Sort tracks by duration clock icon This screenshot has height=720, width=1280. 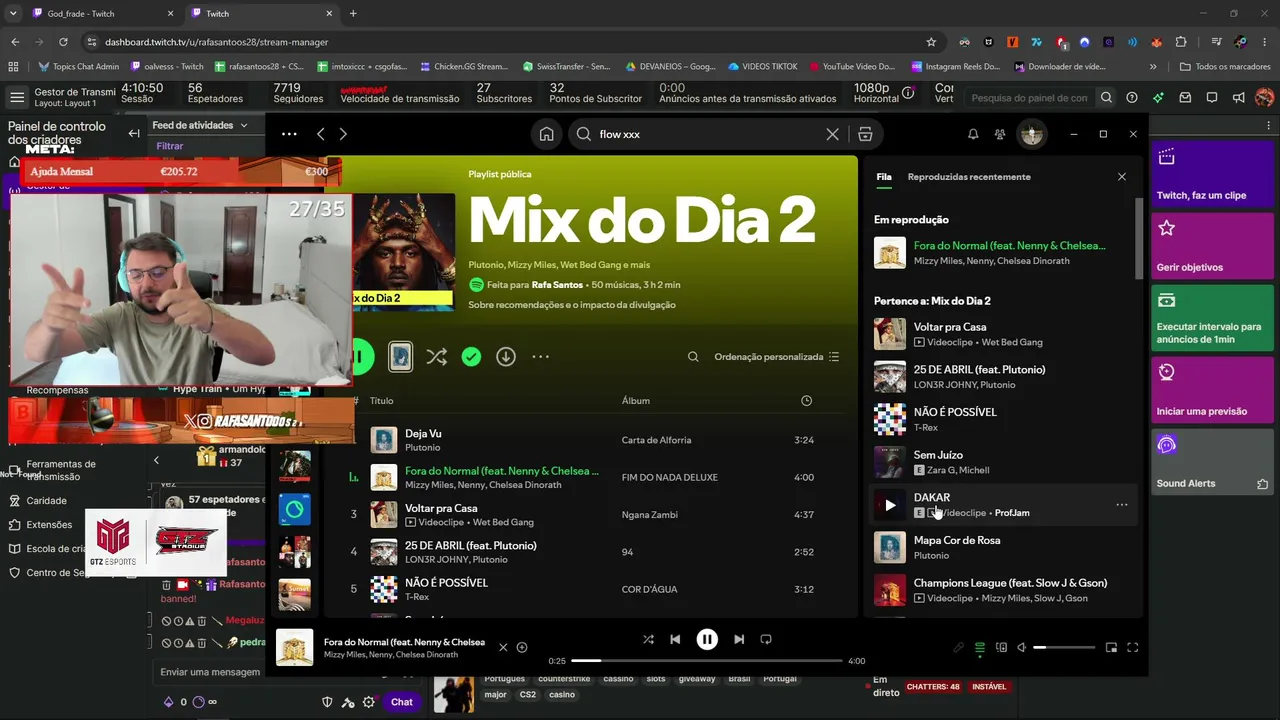[x=807, y=401]
